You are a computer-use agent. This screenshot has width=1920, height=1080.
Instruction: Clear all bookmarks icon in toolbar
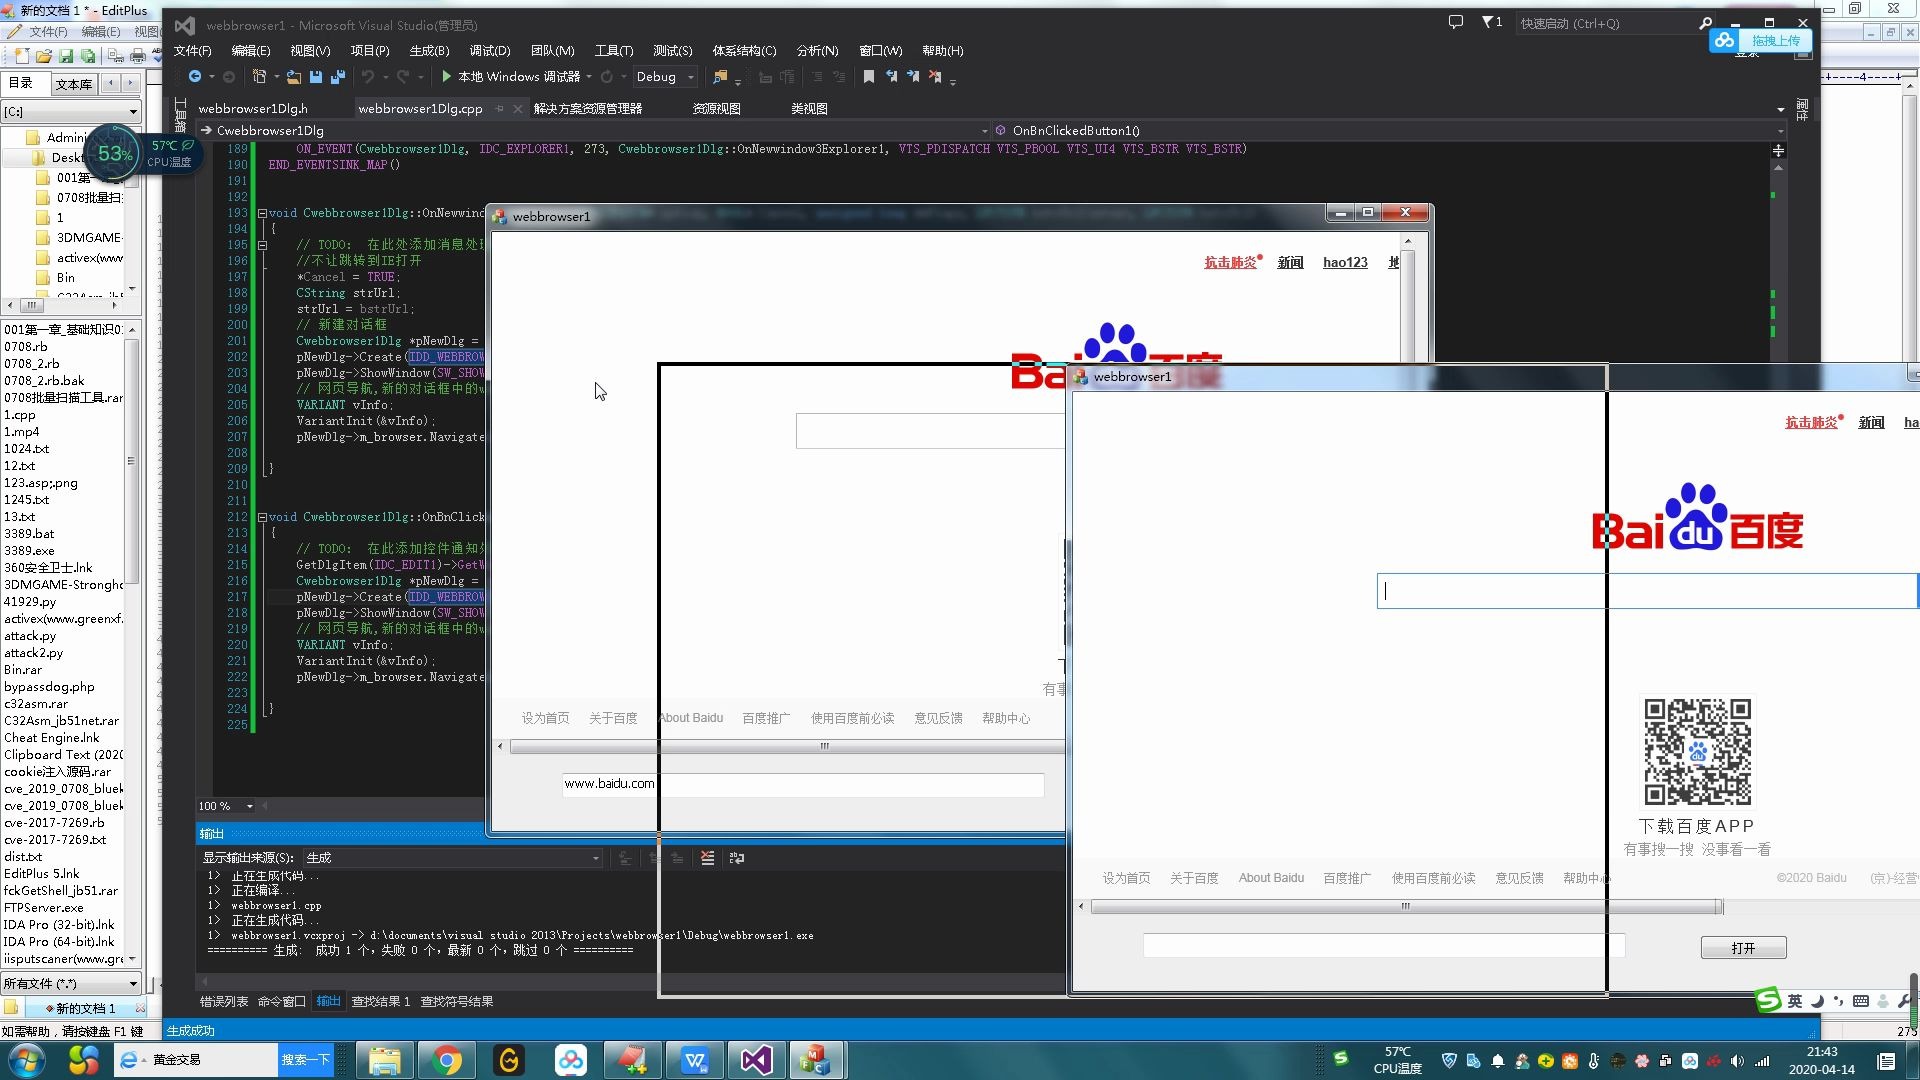click(935, 77)
